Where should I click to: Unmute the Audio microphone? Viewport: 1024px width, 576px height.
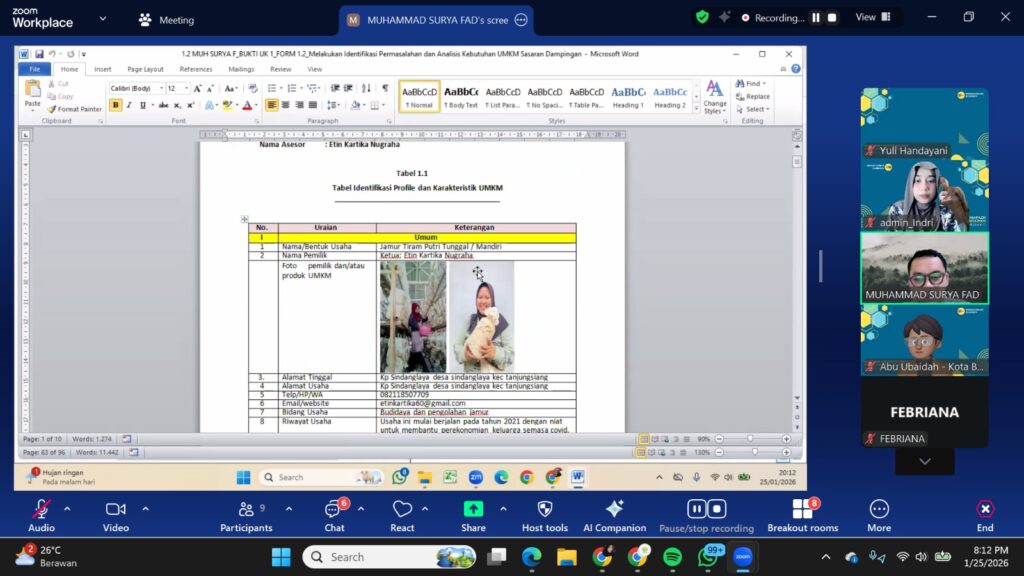(x=41, y=511)
